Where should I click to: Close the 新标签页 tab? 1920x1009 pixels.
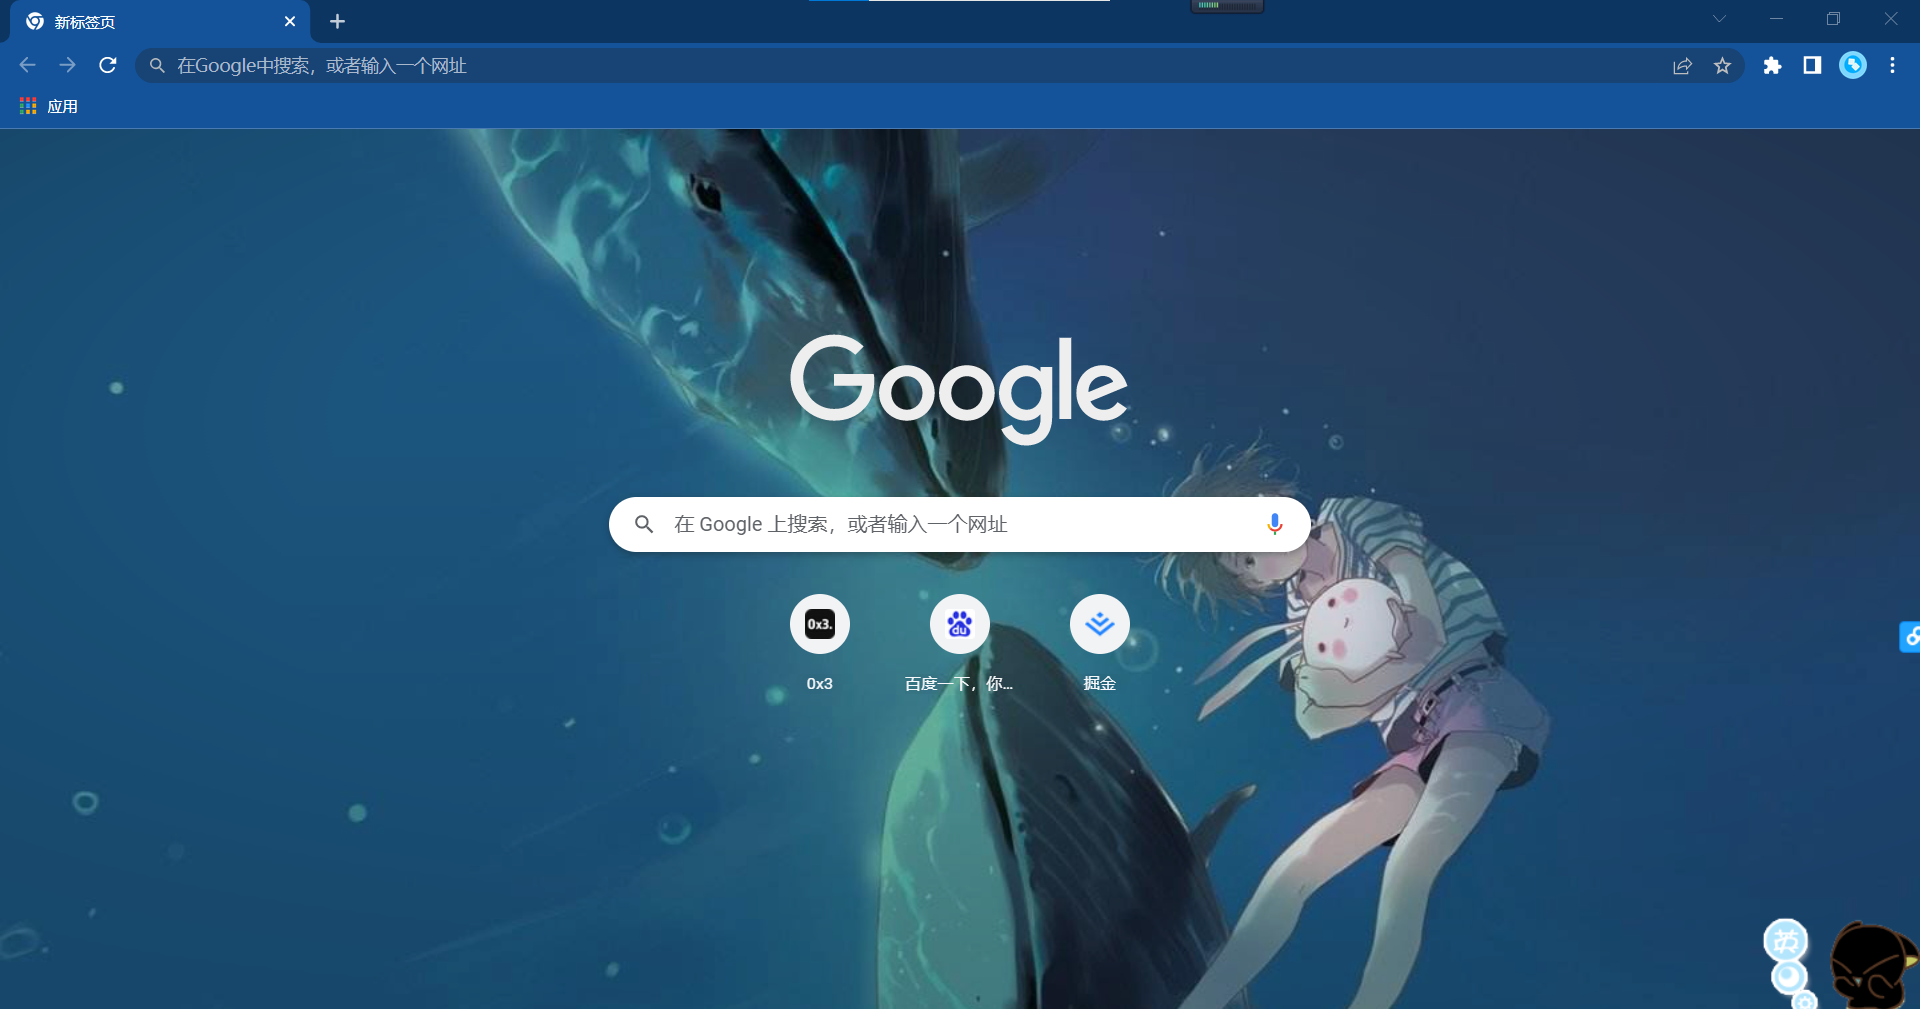coord(290,21)
